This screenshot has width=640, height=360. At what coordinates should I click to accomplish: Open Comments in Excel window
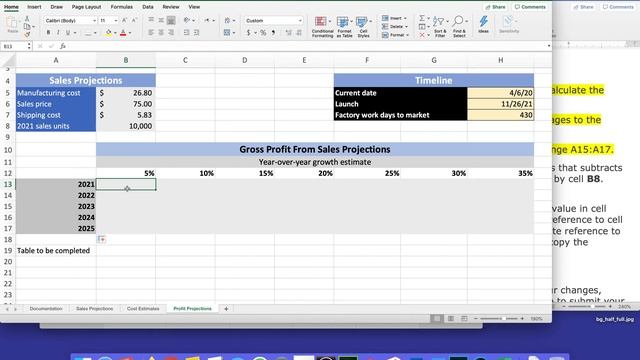coord(530,7)
